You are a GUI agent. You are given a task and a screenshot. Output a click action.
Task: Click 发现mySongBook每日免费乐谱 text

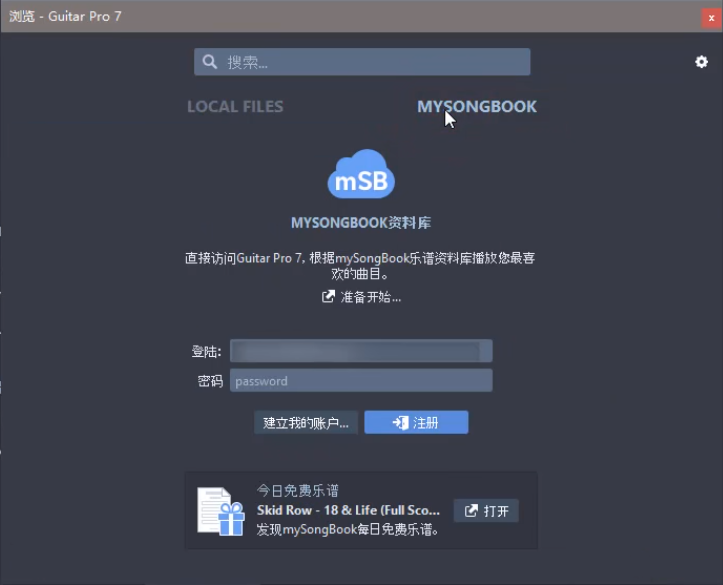click(x=348, y=530)
